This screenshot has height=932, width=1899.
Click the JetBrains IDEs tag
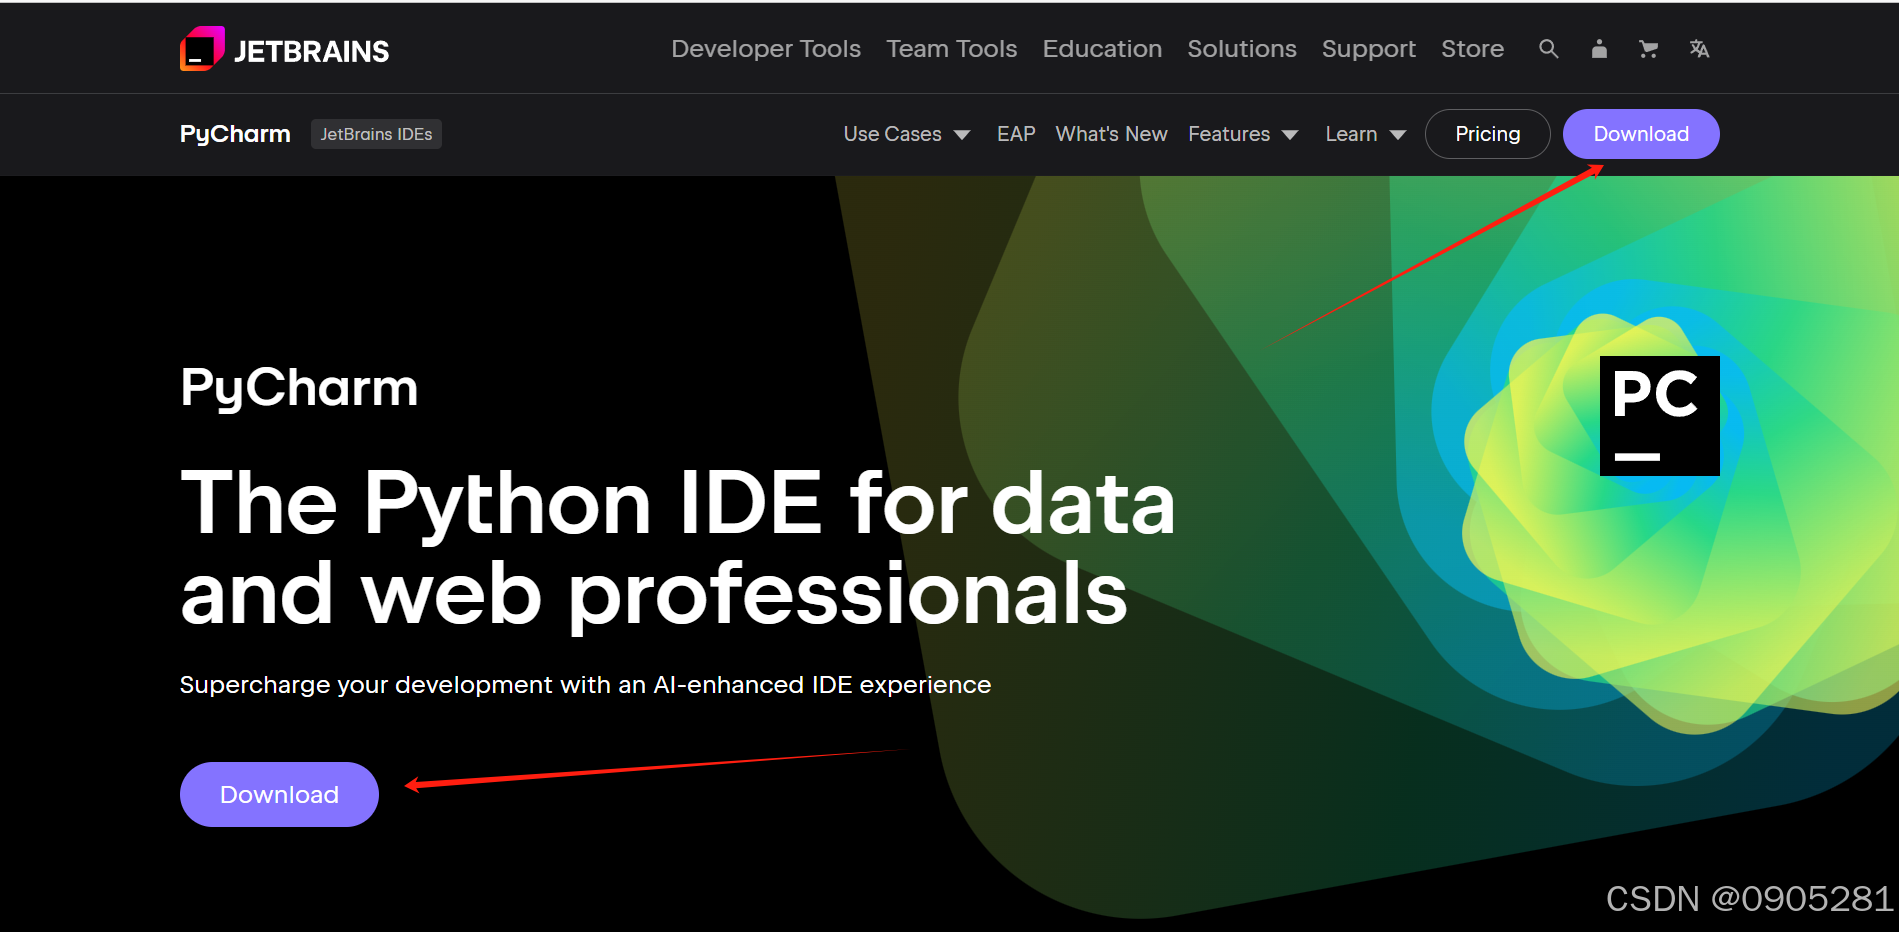(x=376, y=134)
